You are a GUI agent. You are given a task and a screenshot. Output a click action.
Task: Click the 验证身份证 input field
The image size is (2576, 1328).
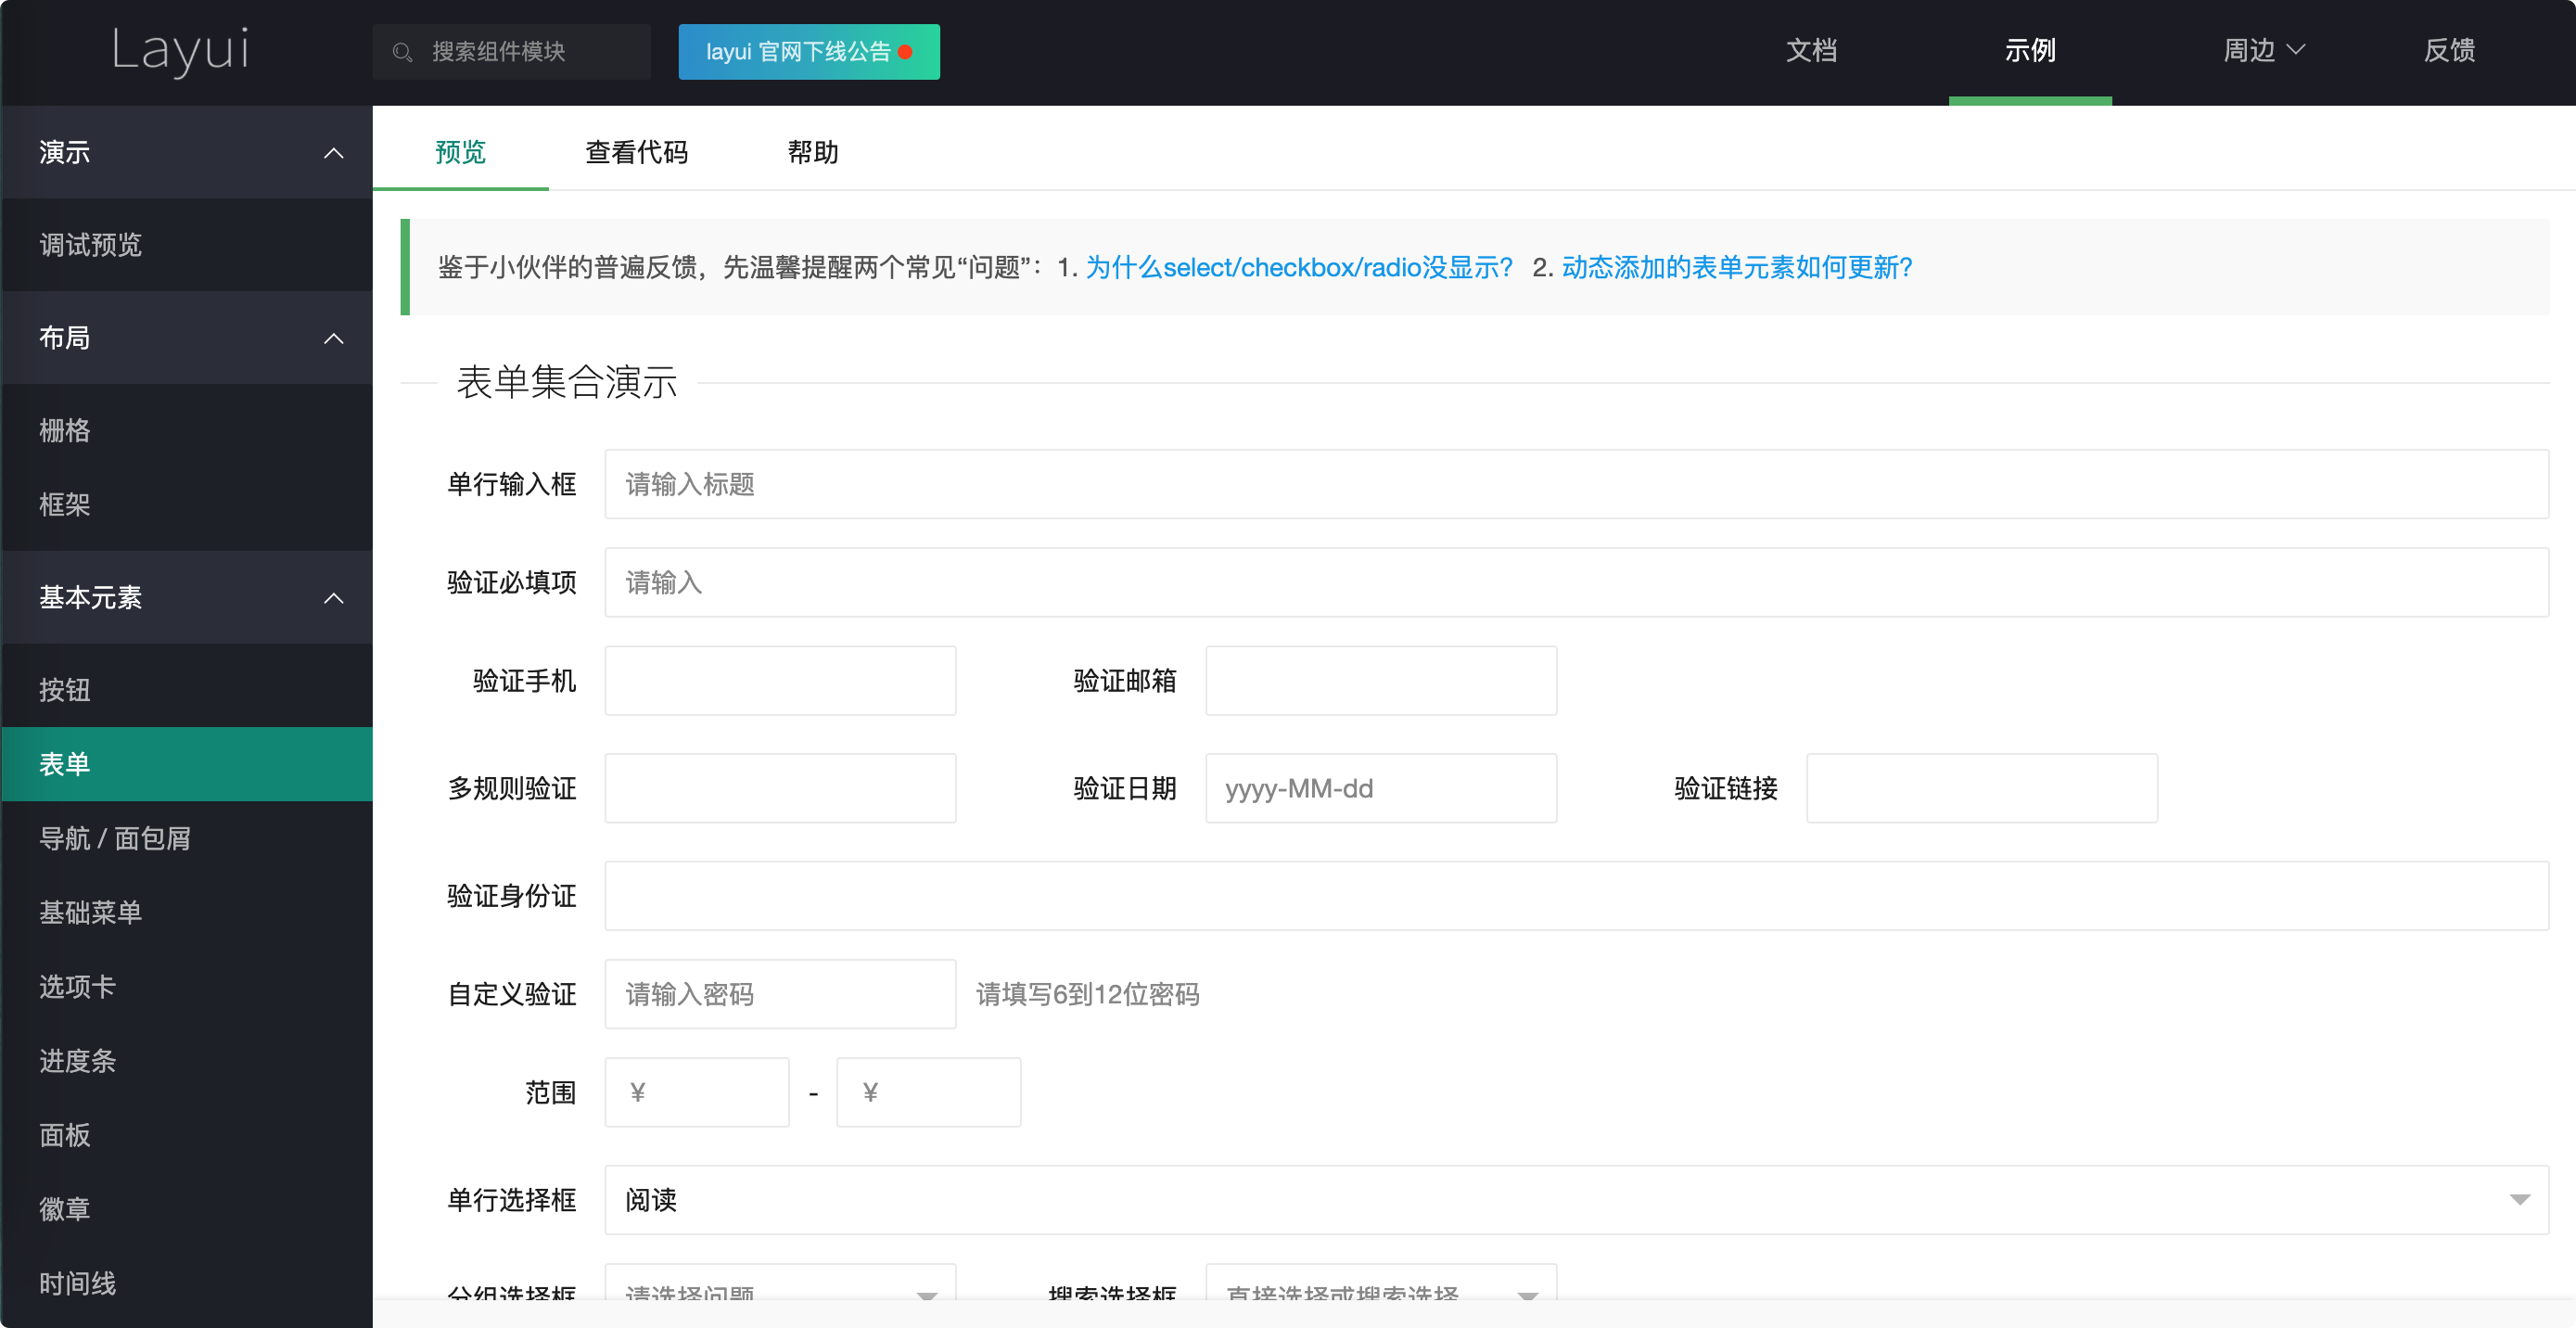click(x=1576, y=896)
